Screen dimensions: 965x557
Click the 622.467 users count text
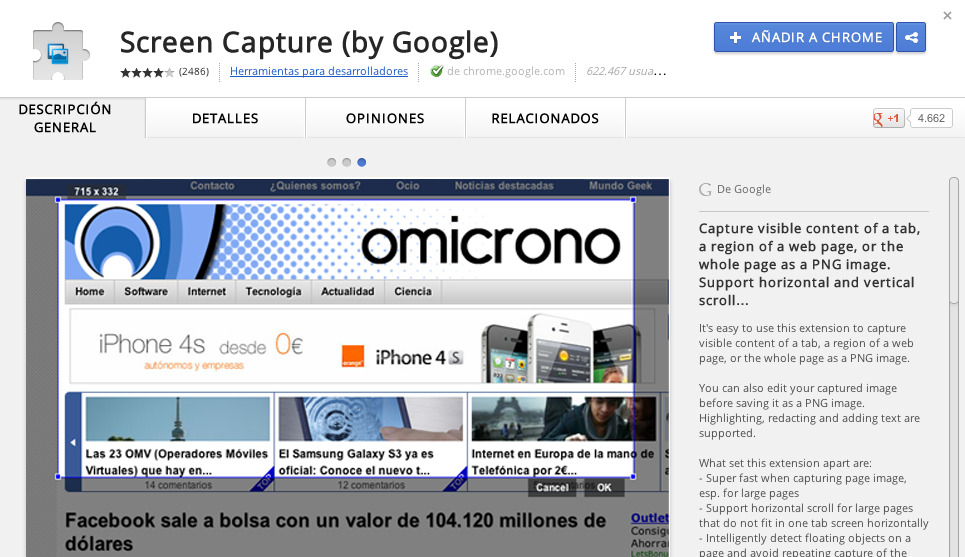[x=626, y=71]
